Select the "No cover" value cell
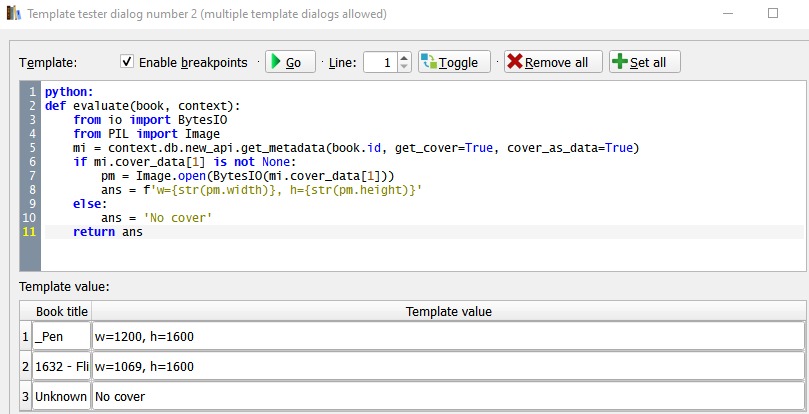 click(448, 396)
